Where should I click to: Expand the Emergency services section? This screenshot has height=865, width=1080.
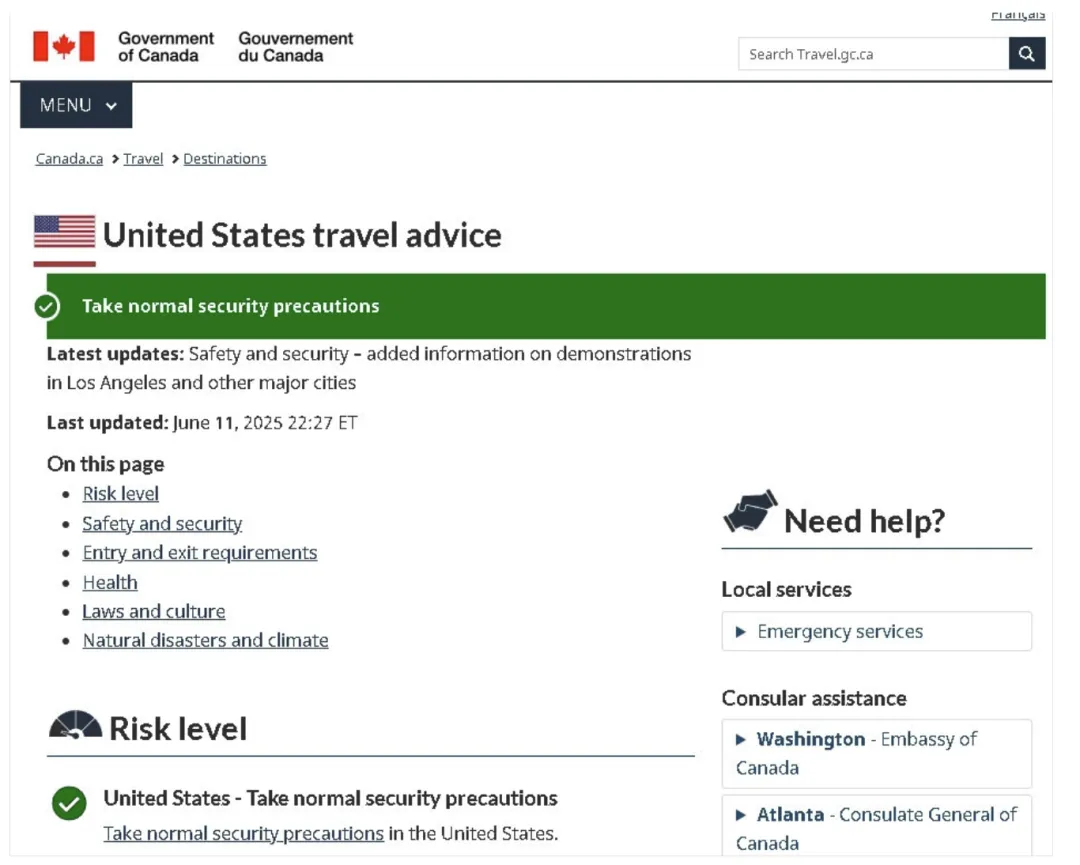[x=876, y=631]
